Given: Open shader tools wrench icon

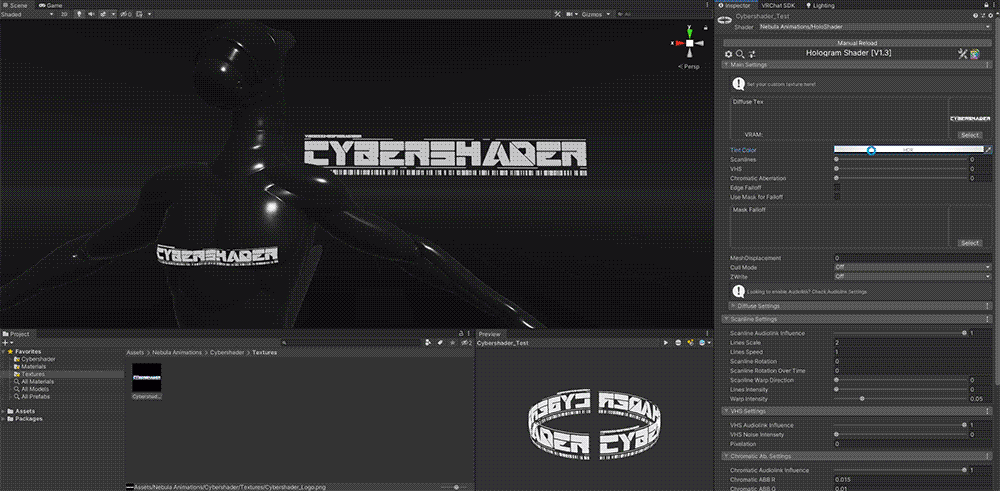Looking at the screenshot, I should pyautogui.click(x=963, y=54).
